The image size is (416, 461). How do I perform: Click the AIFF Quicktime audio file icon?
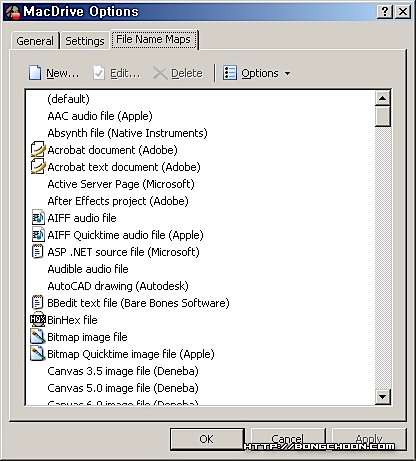tap(38, 235)
